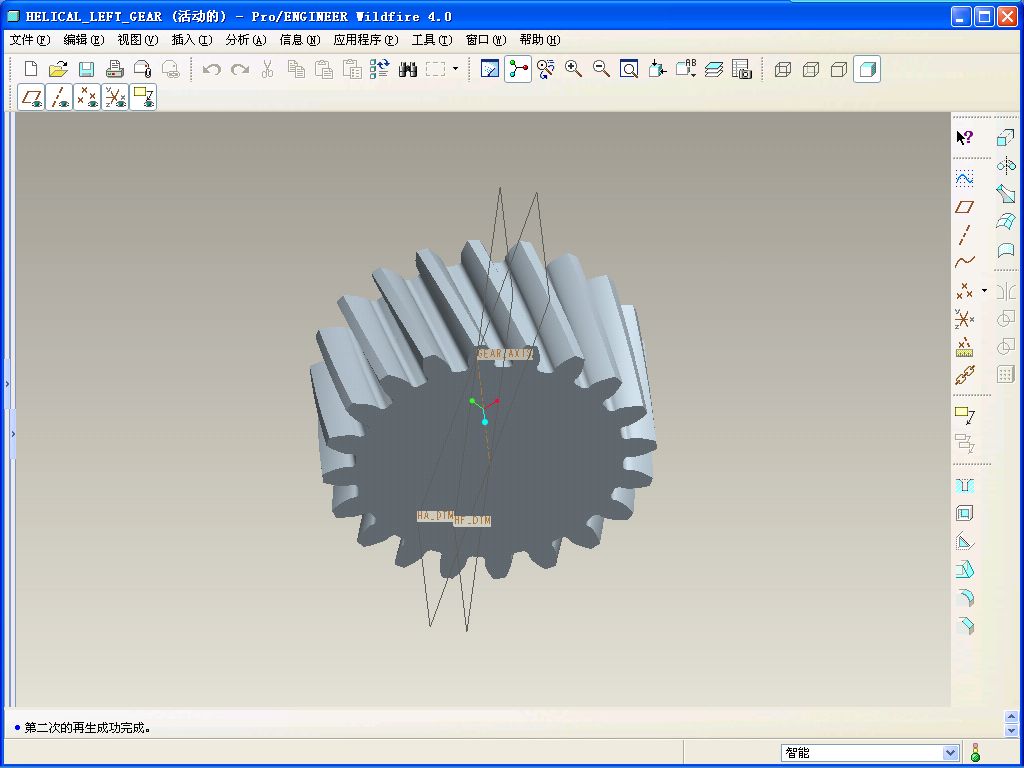Select the Draft tool
Image resolution: width=1024 pixels, height=768 pixels.
[965, 569]
